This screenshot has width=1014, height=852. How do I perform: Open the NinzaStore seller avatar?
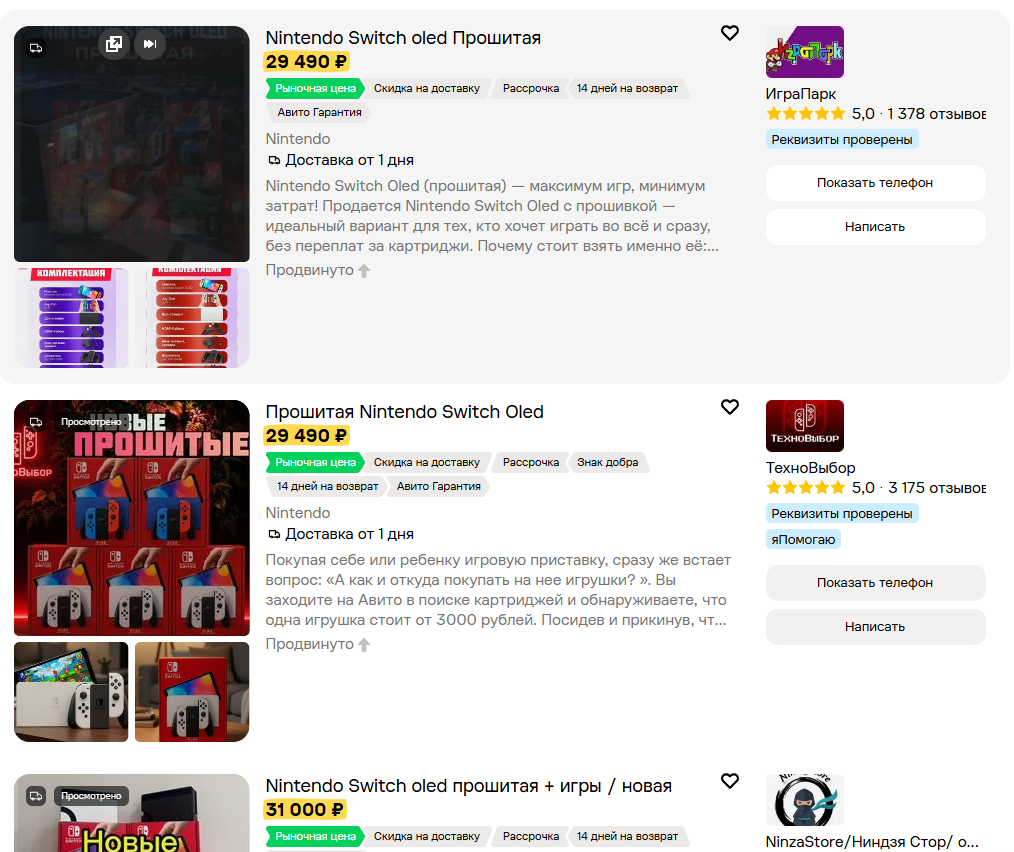804,800
